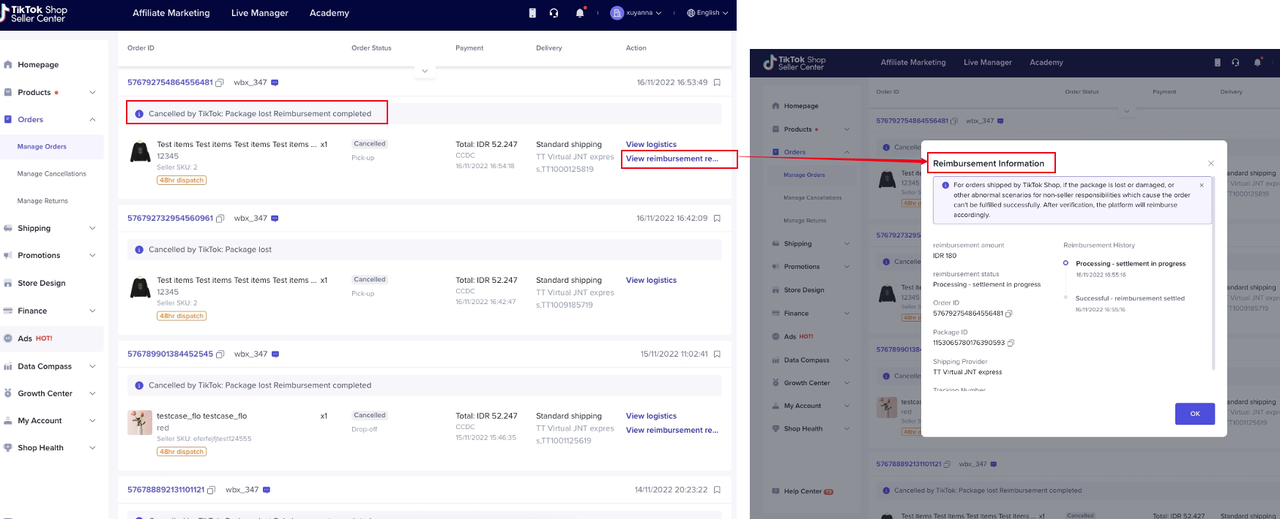
Task: Open the mobile app download icon
Action: (532, 13)
